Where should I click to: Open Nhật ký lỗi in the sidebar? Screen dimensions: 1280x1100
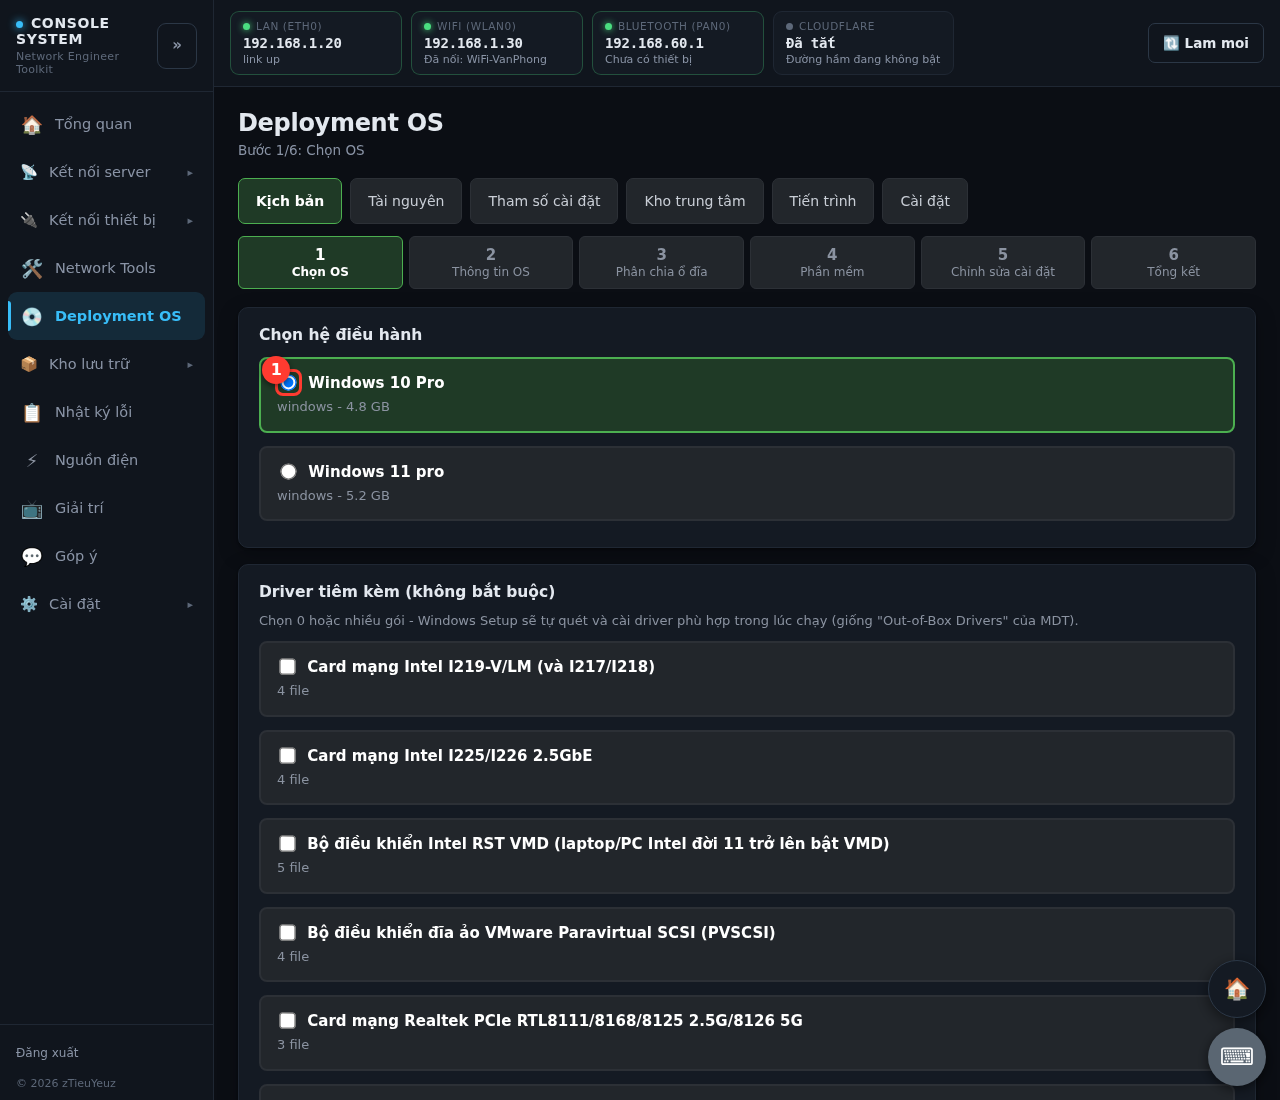click(106, 412)
